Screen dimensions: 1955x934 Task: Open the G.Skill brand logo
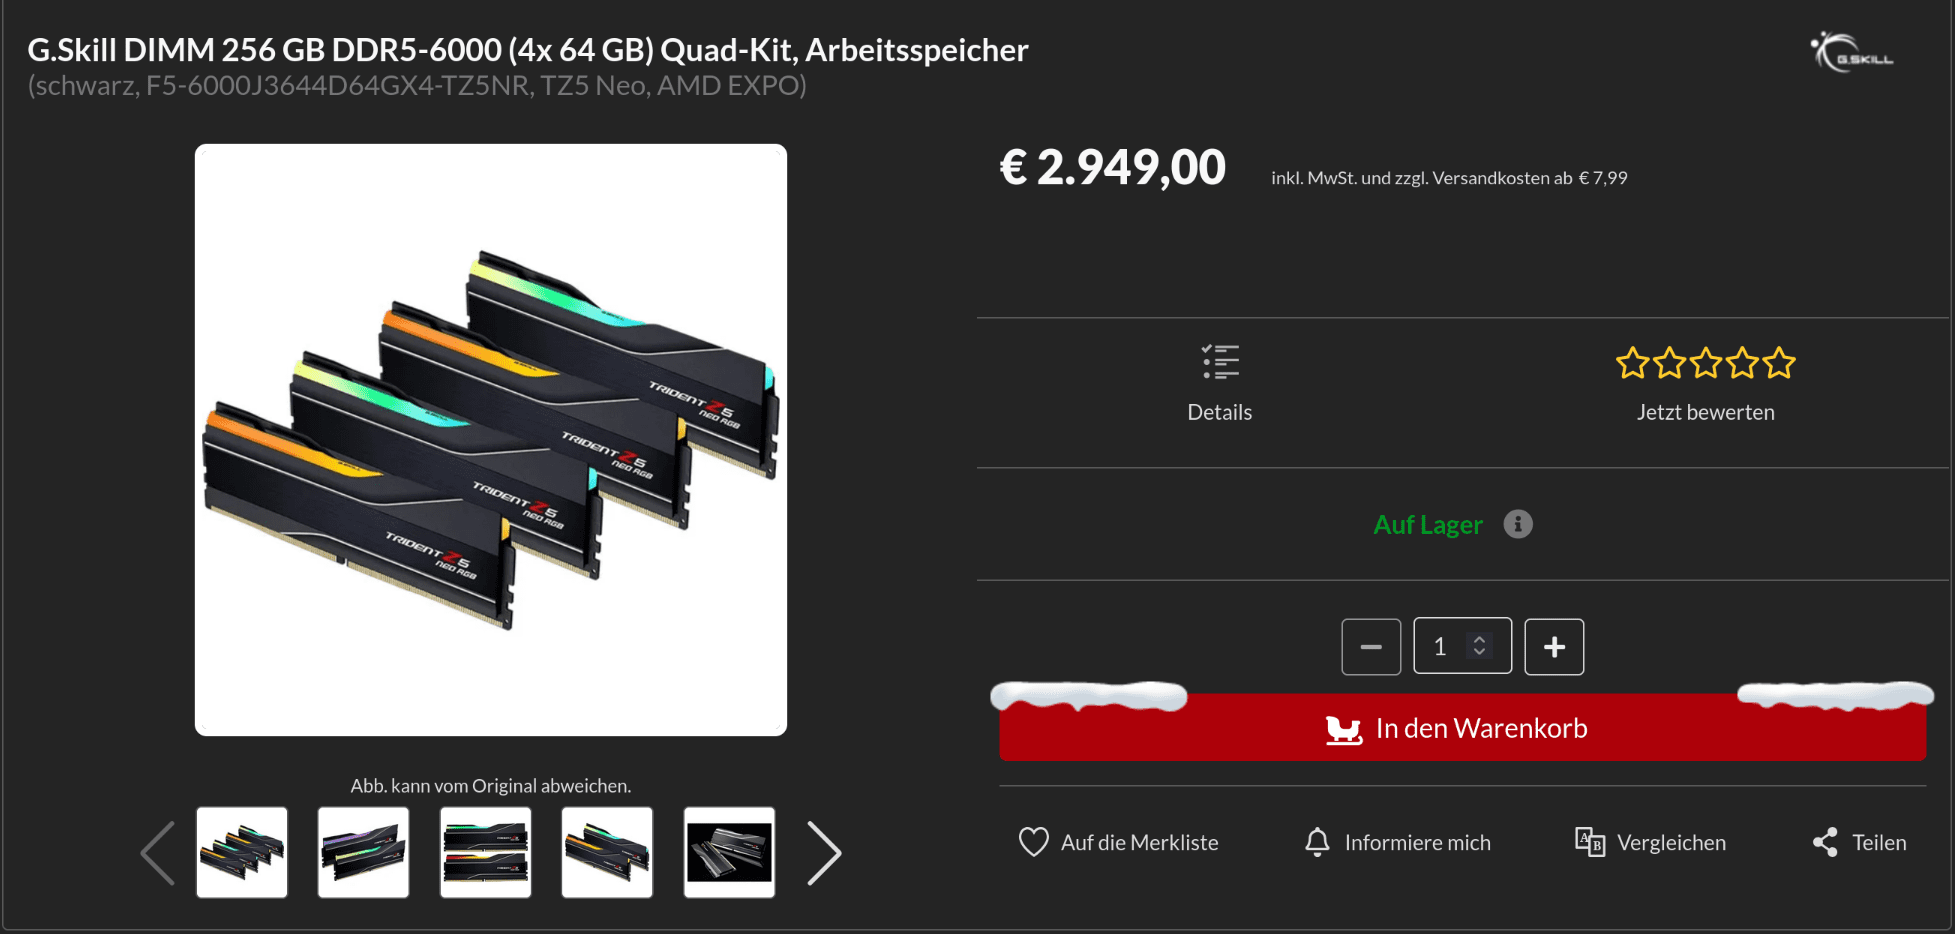1851,53
